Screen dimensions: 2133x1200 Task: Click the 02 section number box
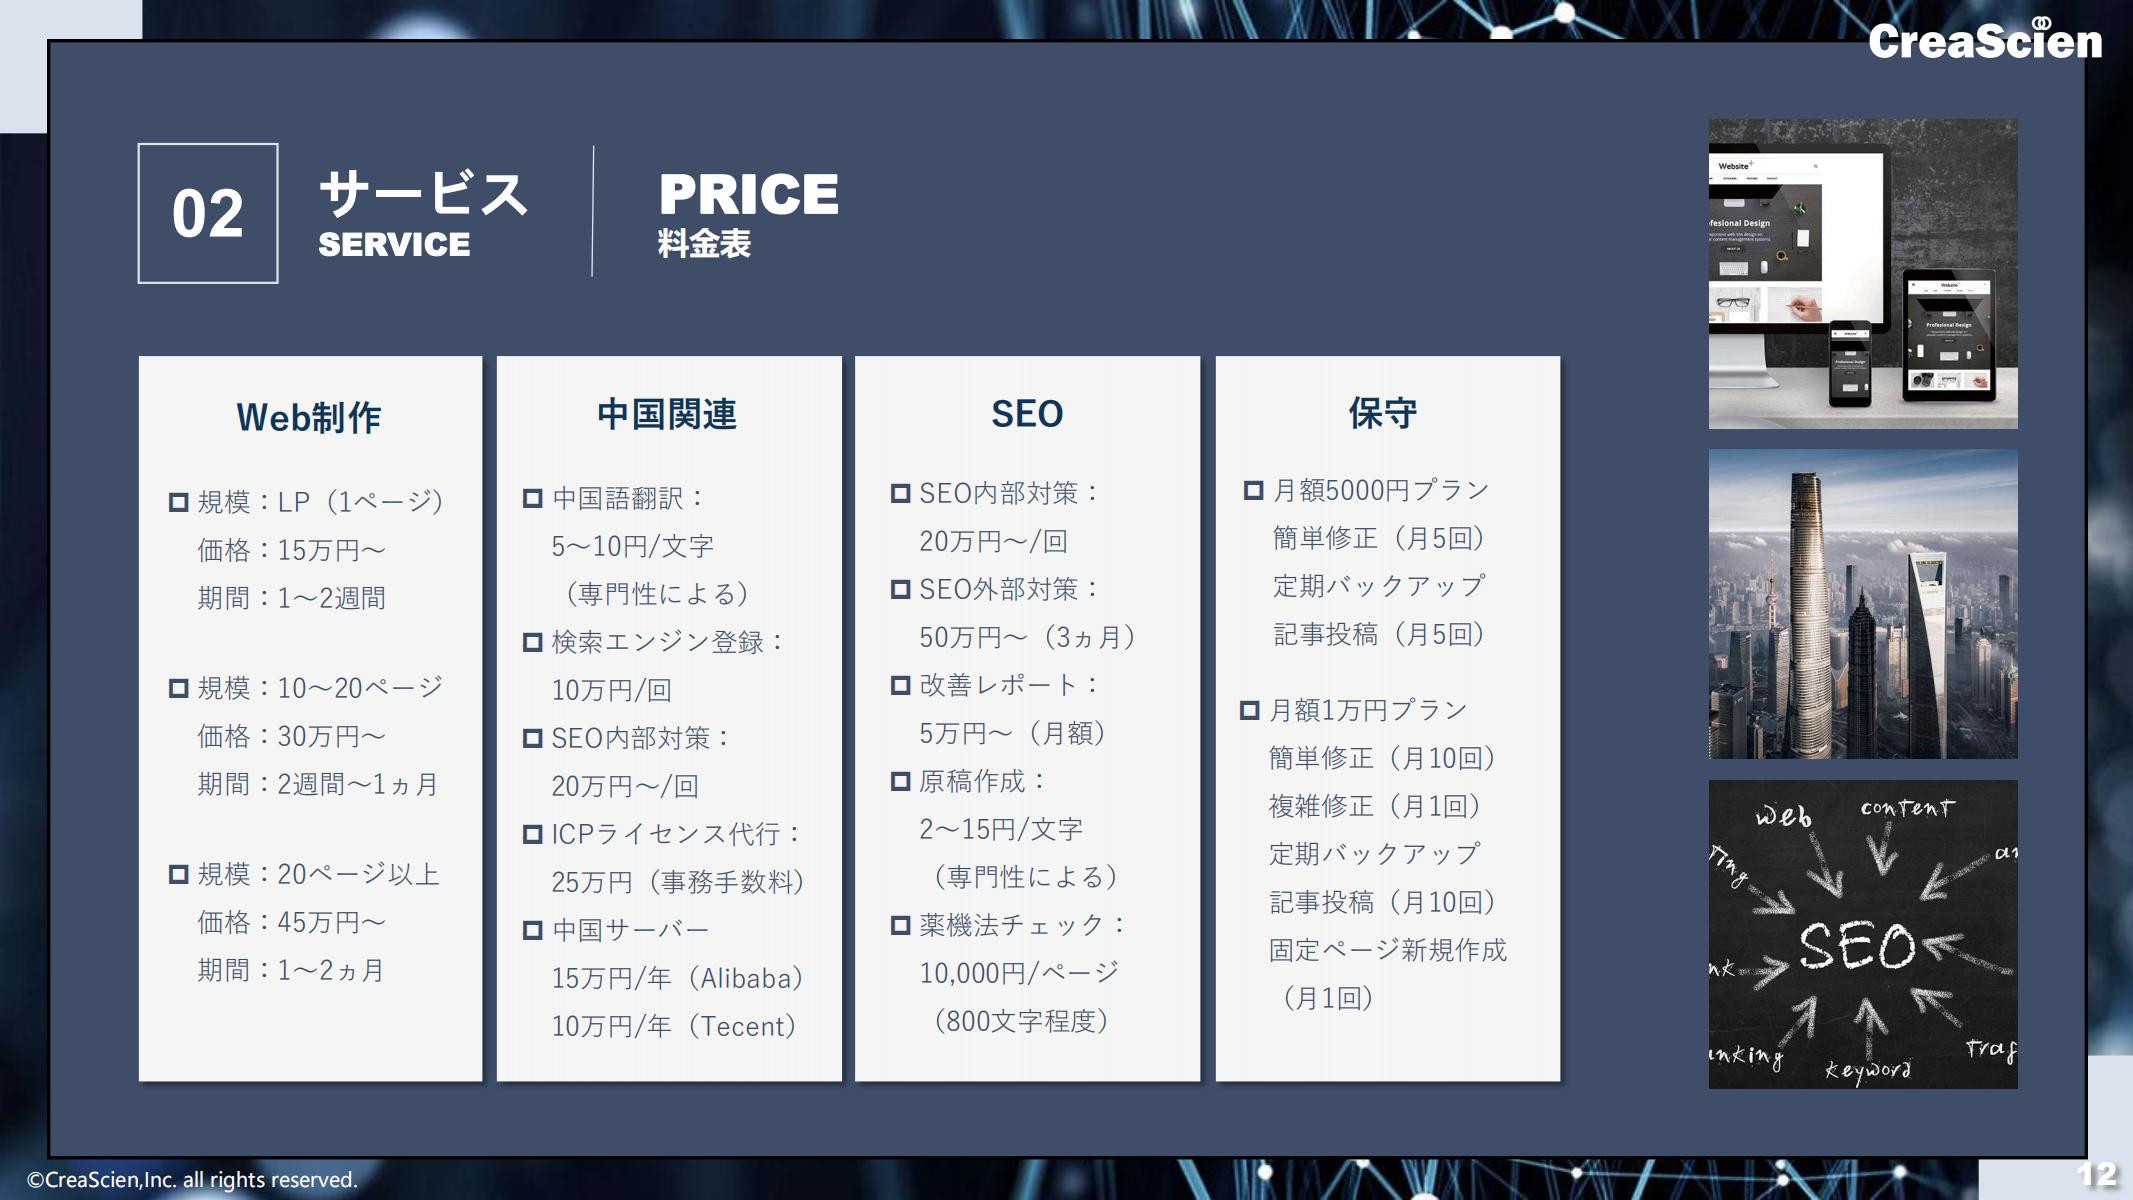click(x=208, y=213)
